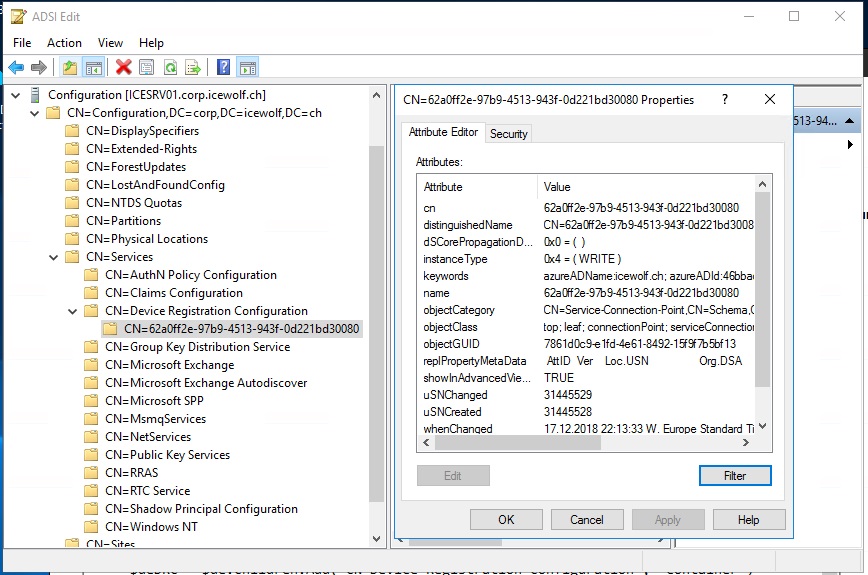Select CN=Microsoft SPP node

pyautogui.click(x=154, y=401)
